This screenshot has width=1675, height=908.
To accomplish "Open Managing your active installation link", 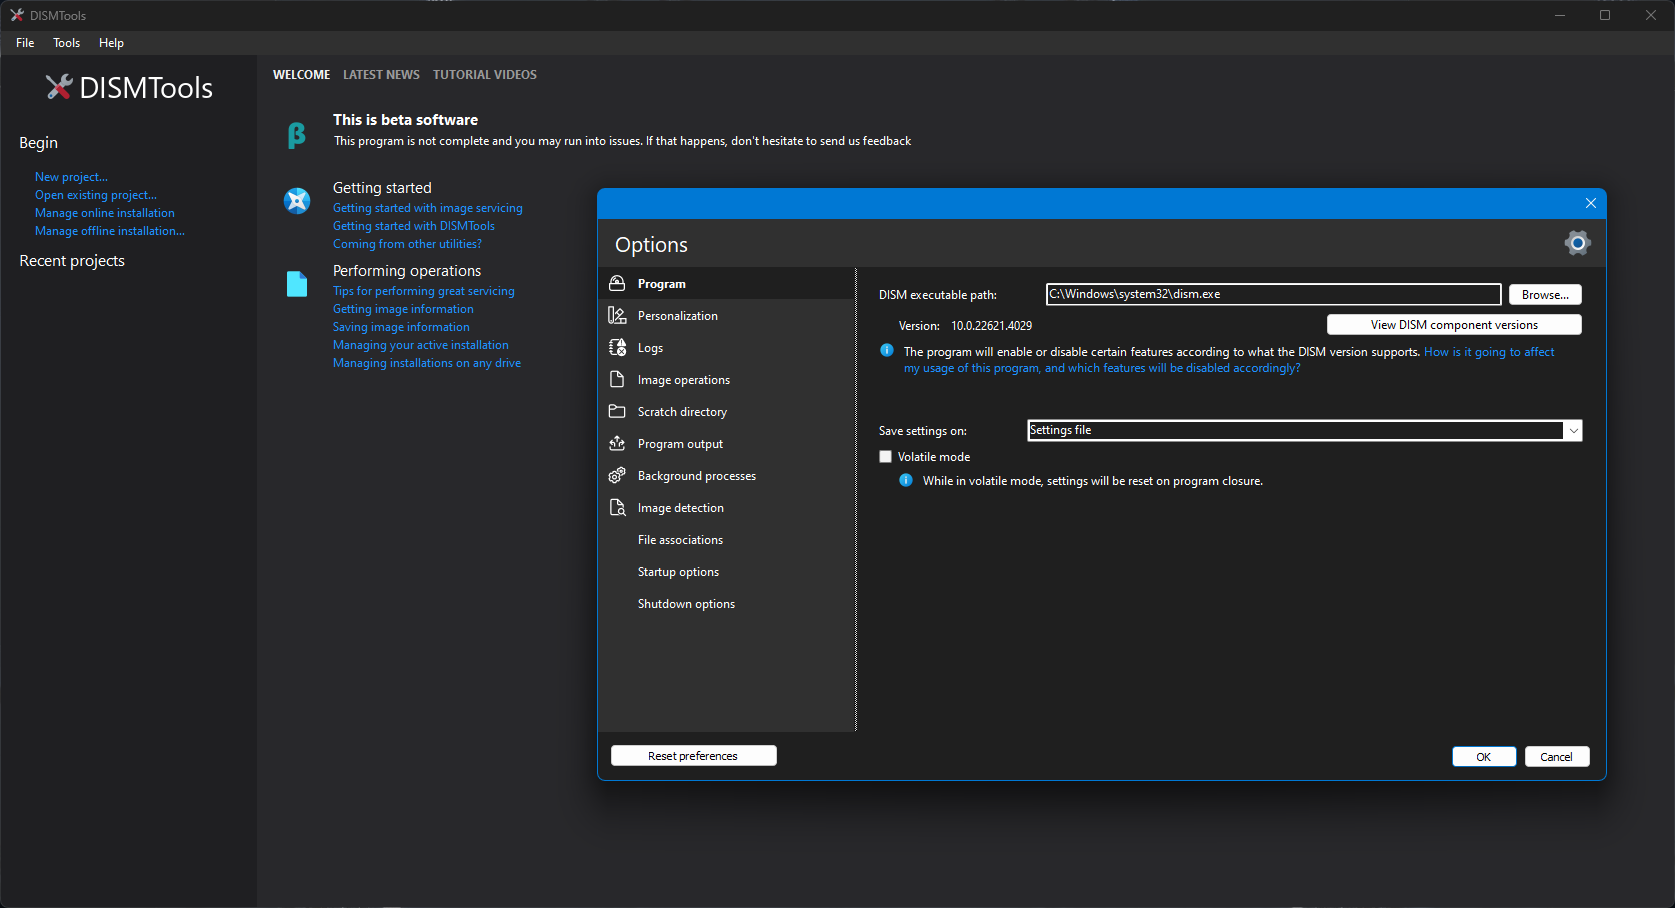I will coord(421,345).
